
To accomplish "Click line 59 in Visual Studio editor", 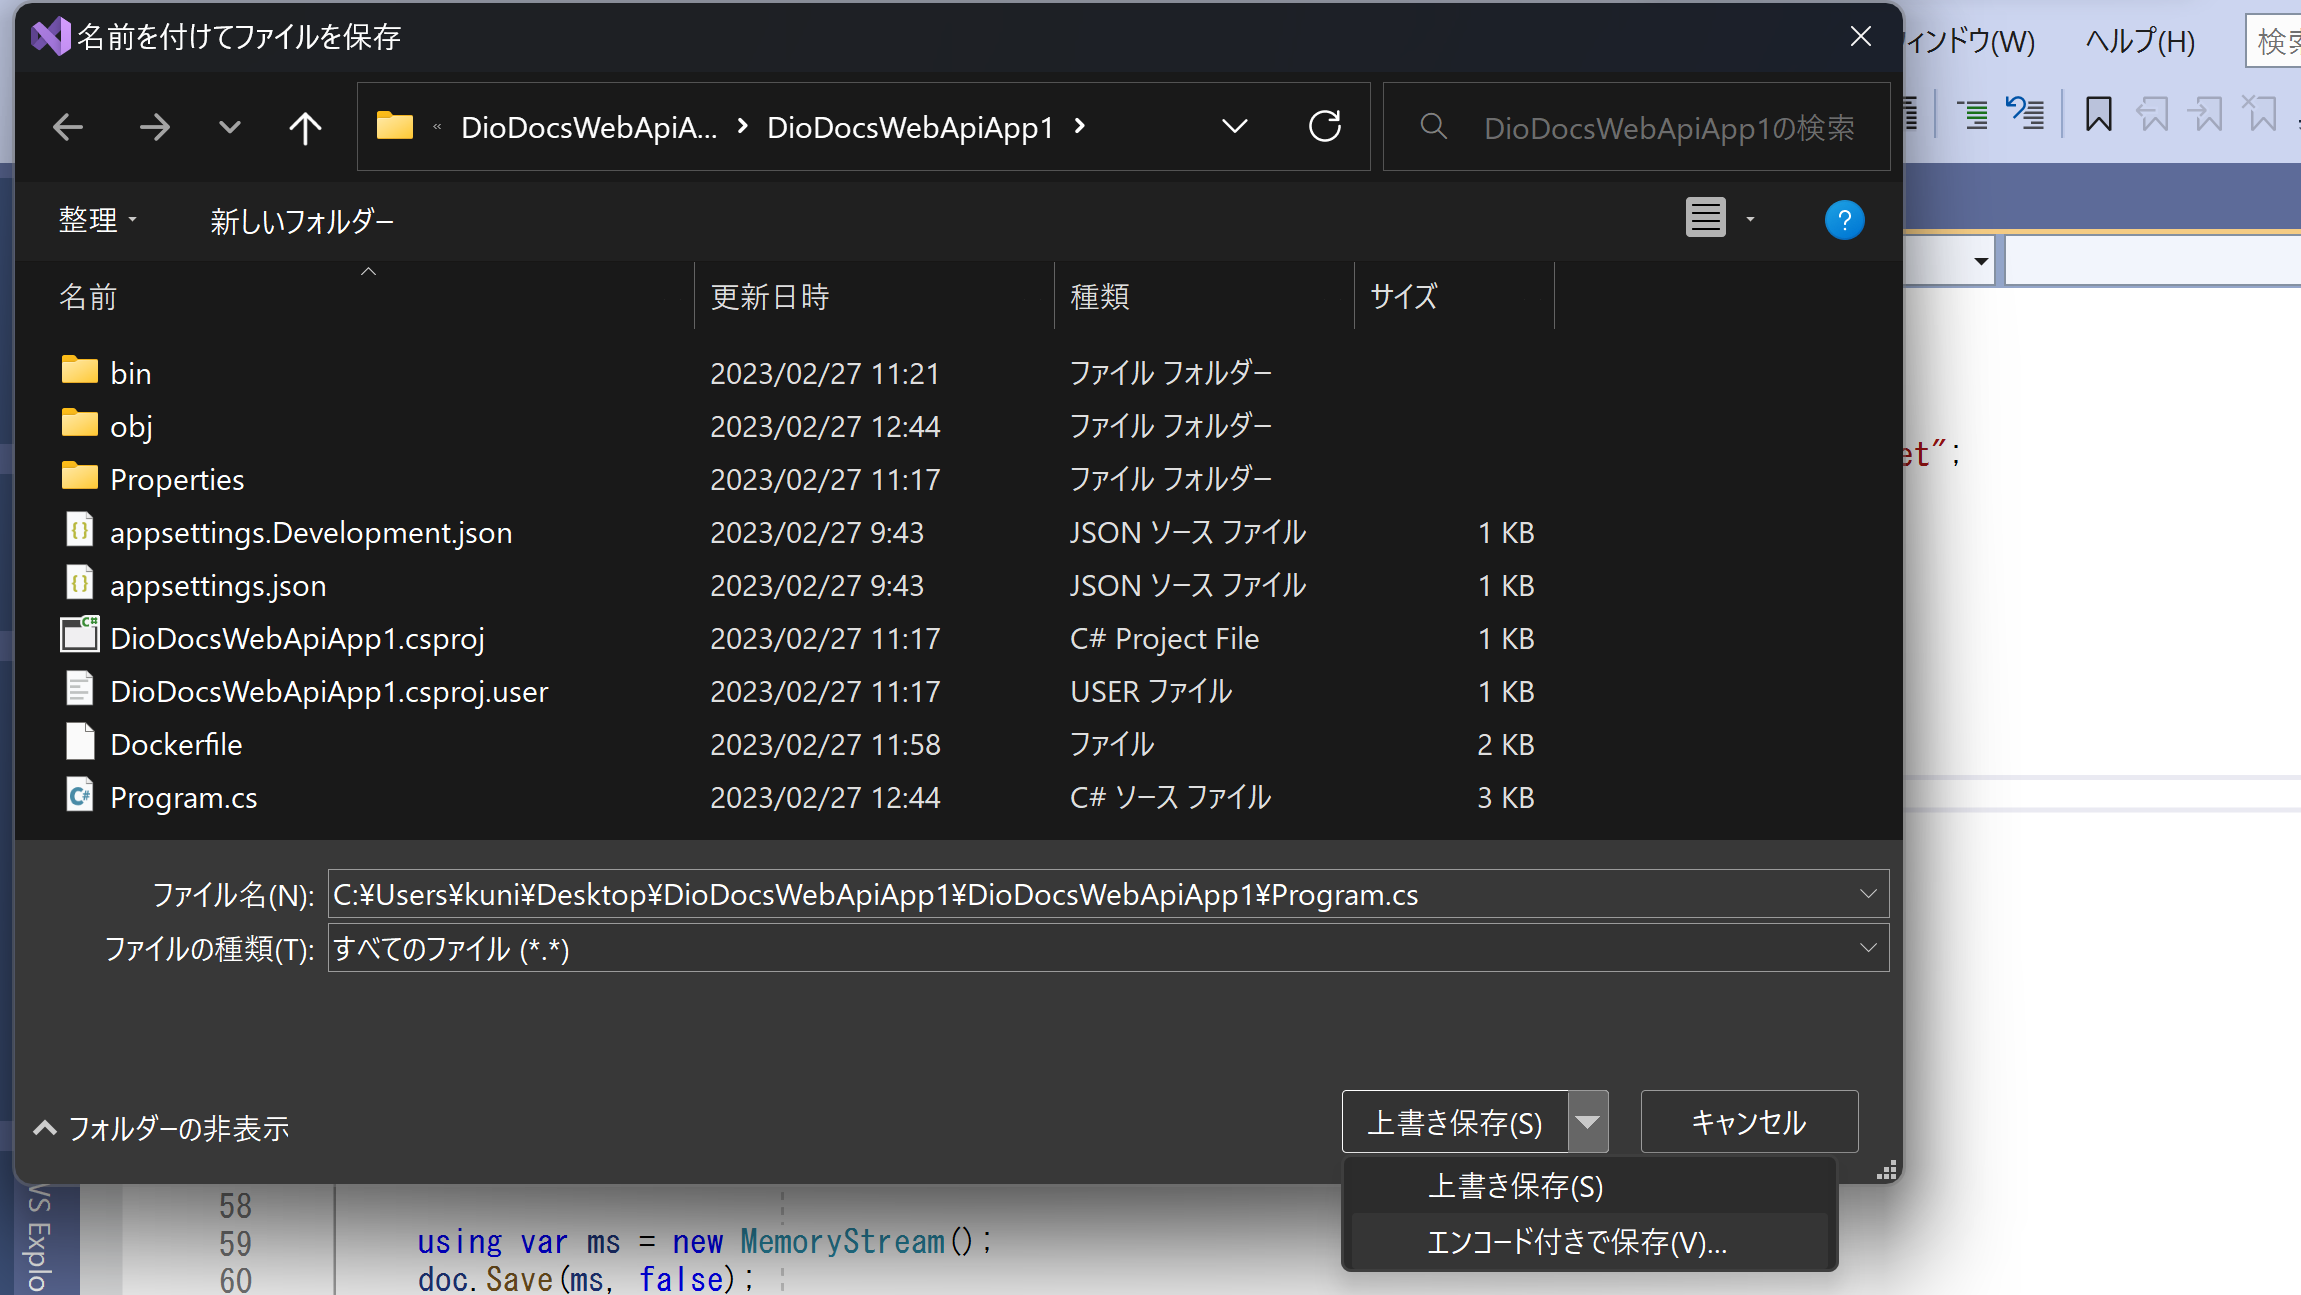I will (704, 1242).
